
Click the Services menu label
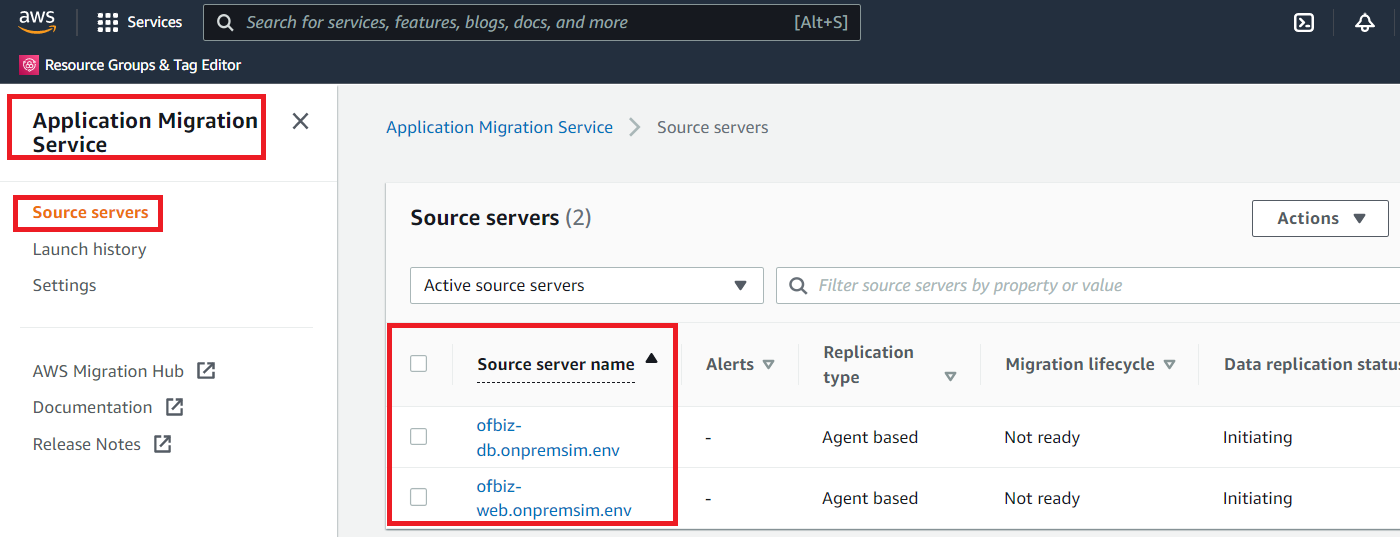(155, 22)
